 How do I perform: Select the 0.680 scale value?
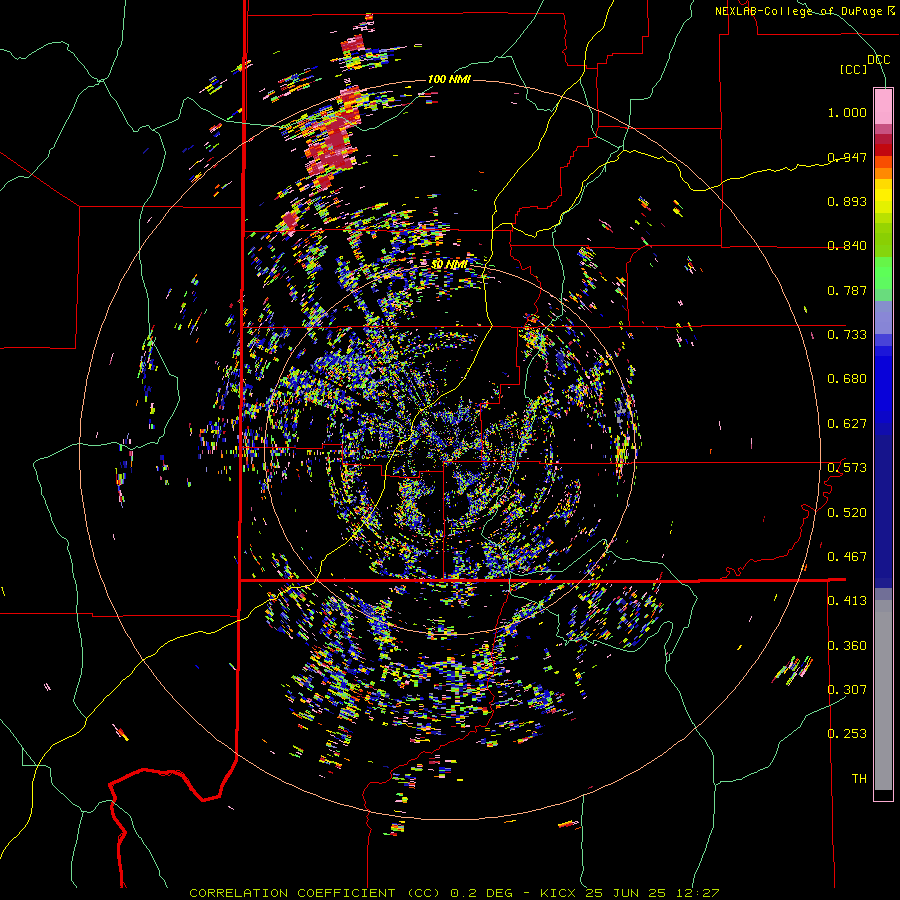847,379
